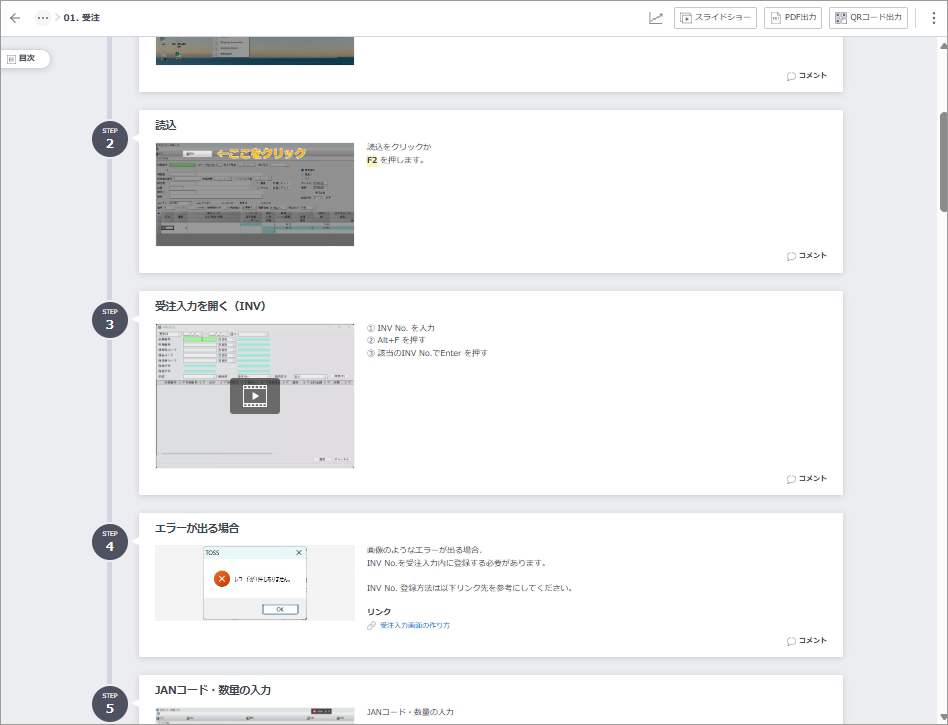The image size is (948, 725).
Task: Click the 受注入力を開く（INV）heading
Action: click(x=210, y=306)
